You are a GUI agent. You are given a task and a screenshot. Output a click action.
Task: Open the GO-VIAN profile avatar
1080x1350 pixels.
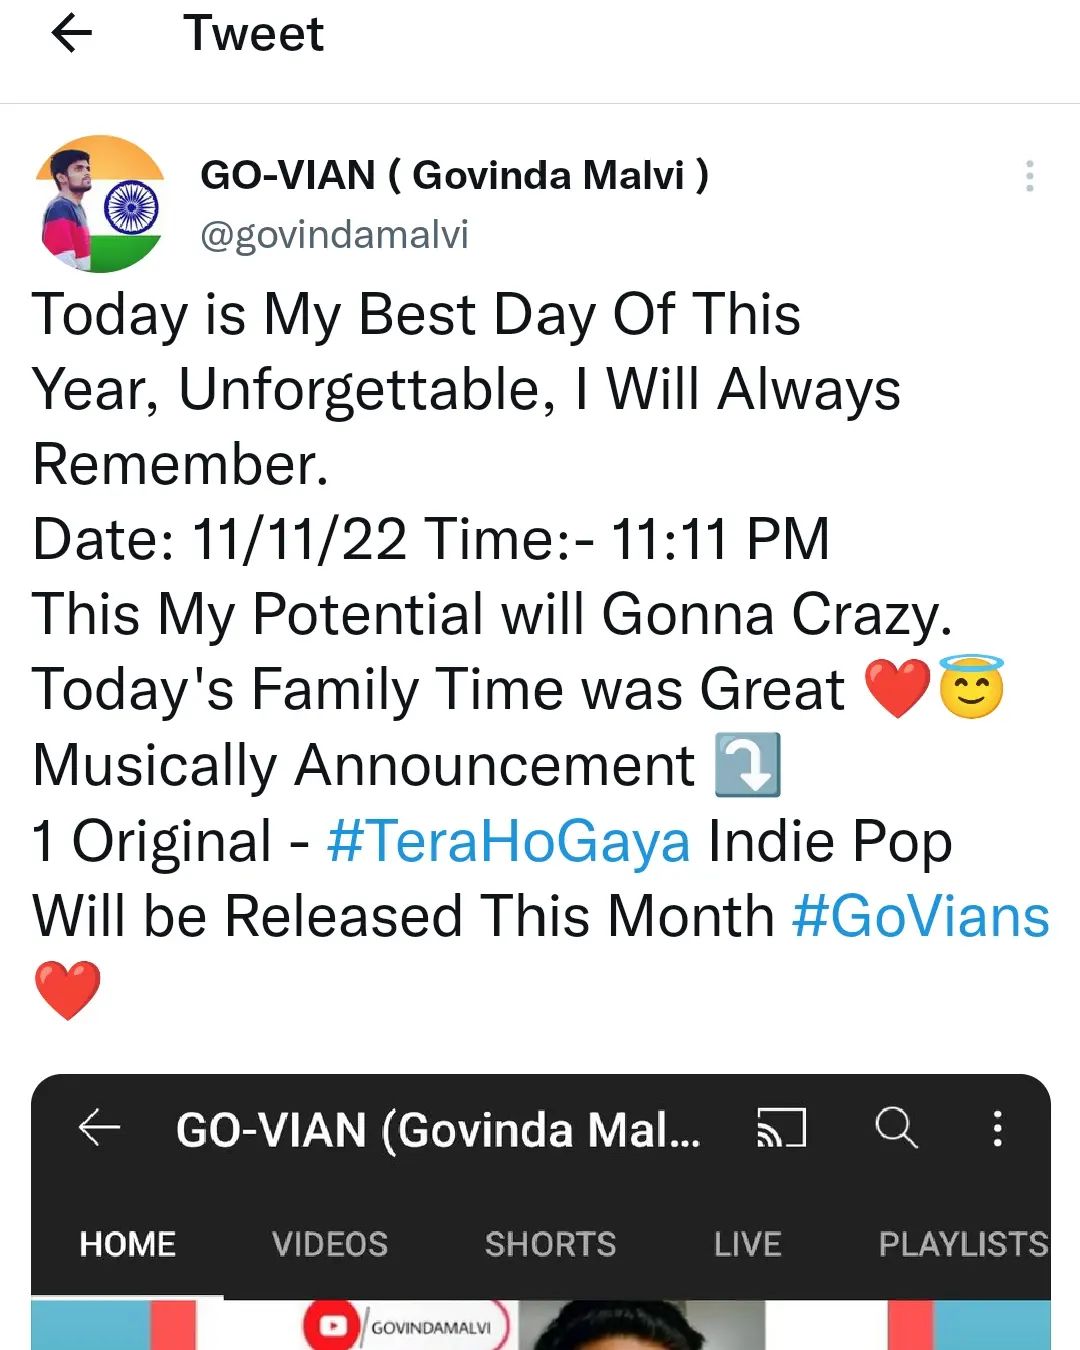100,205
